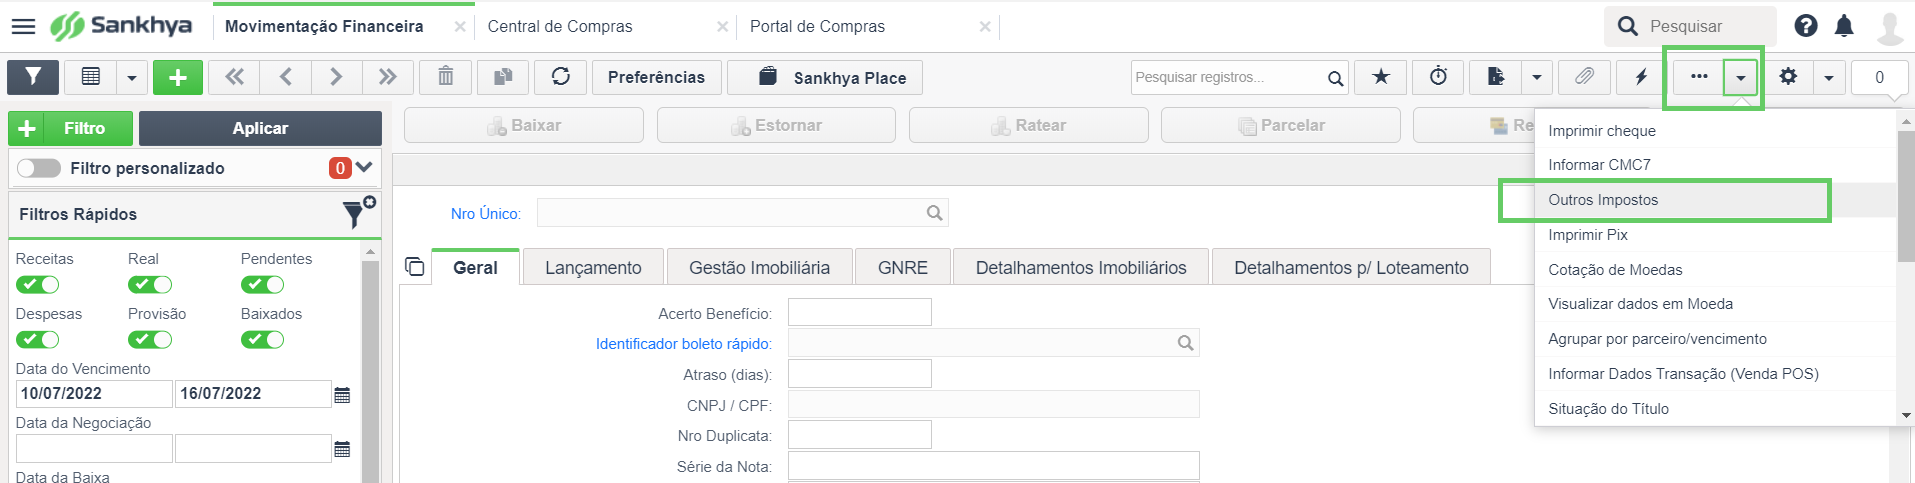Click the Nro Único link label
Screen dimensions: 1915x483
coord(486,213)
